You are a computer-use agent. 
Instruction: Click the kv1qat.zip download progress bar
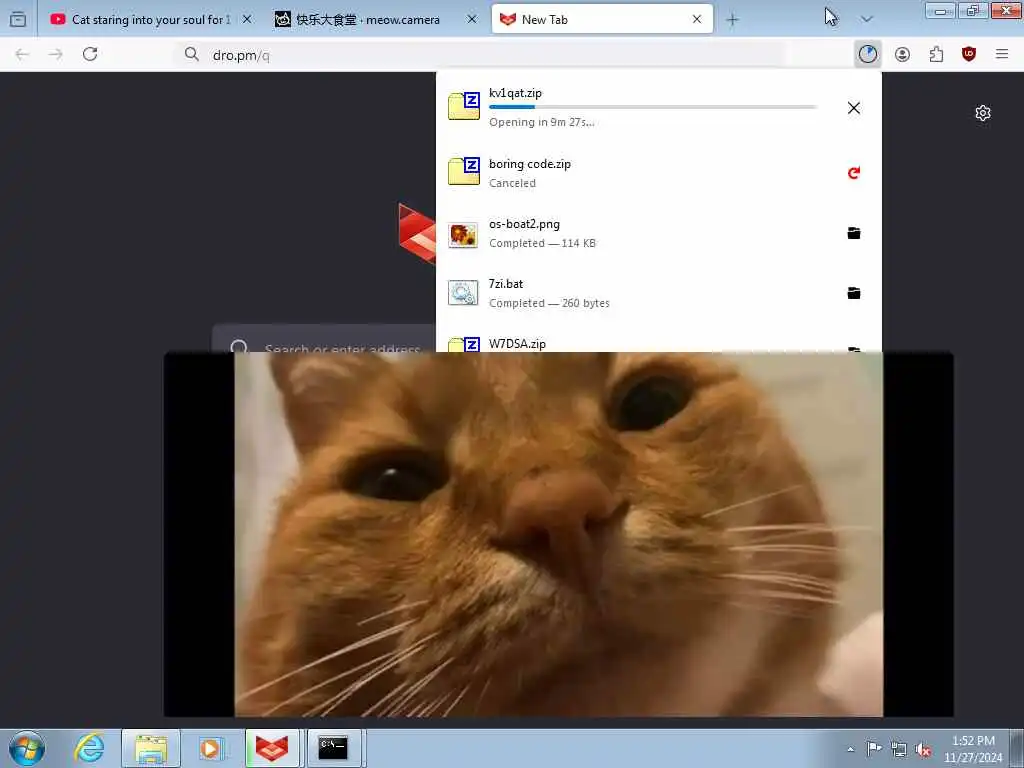(x=652, y=107)
